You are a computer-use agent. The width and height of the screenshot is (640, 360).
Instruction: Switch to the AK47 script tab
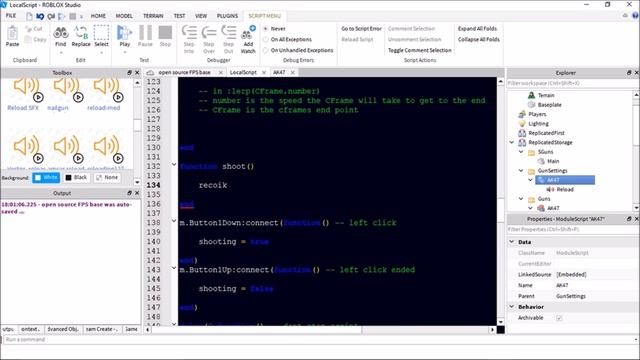pos(279,72)
